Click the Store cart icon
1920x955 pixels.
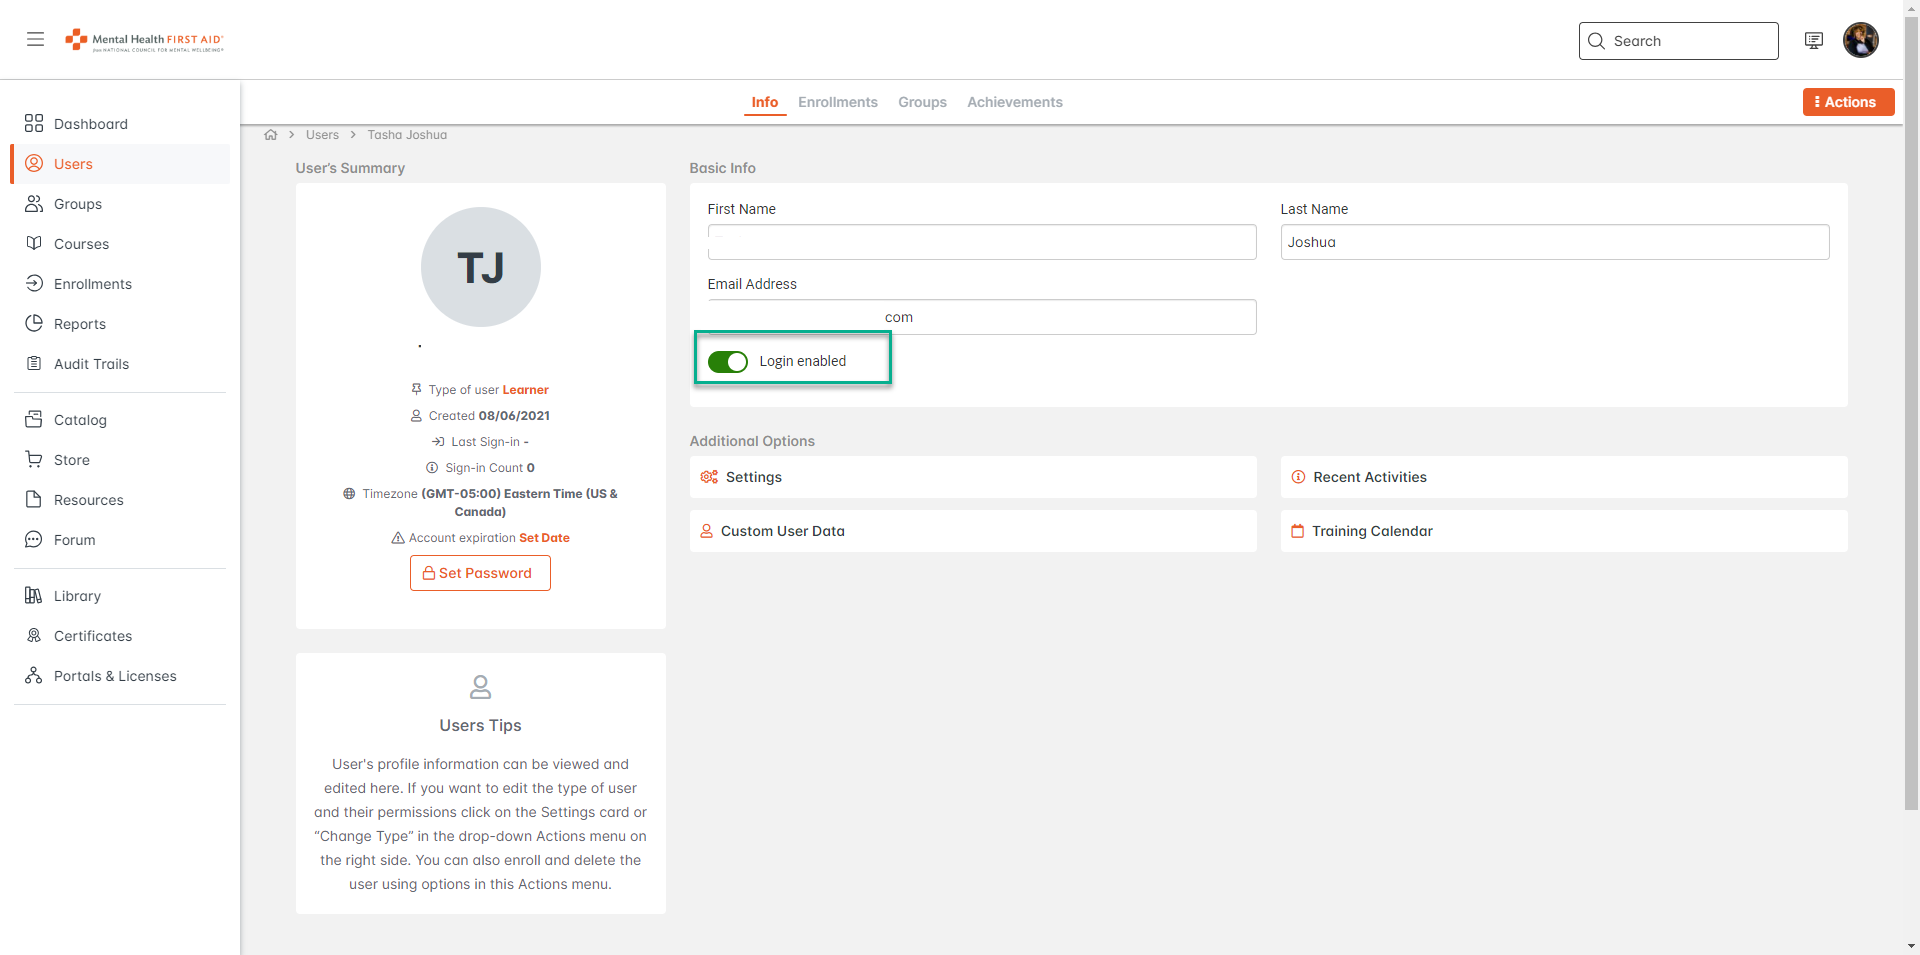(x=34, y=460)
